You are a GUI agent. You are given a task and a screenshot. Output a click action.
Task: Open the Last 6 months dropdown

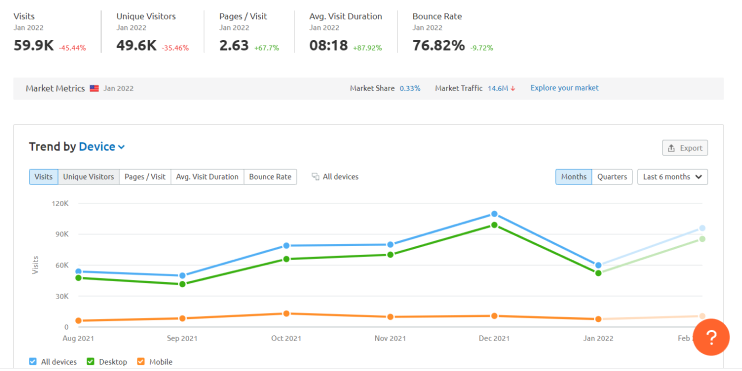coord(672,177)
